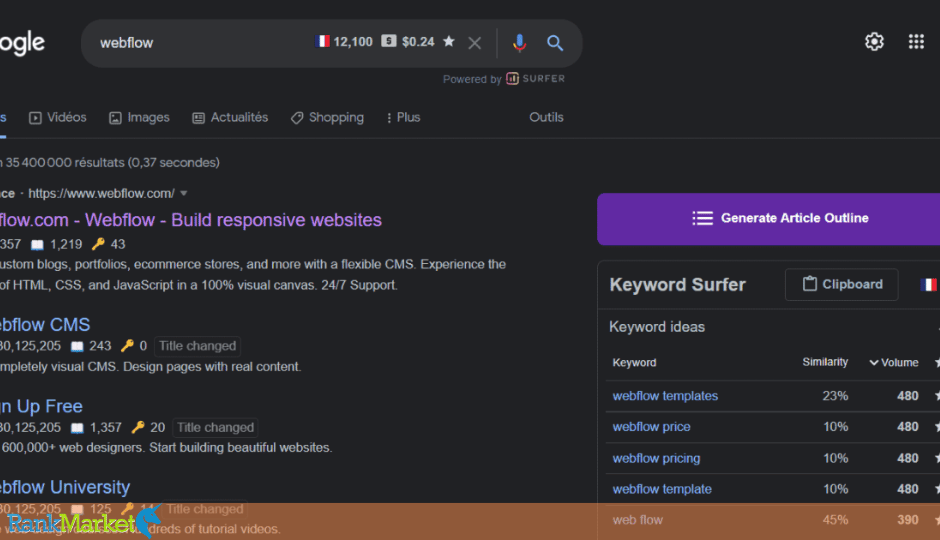Screen dimensions: 940x540
Task: Expand the webflow.com URL dropdown arrow
Action: coord(184,194)
